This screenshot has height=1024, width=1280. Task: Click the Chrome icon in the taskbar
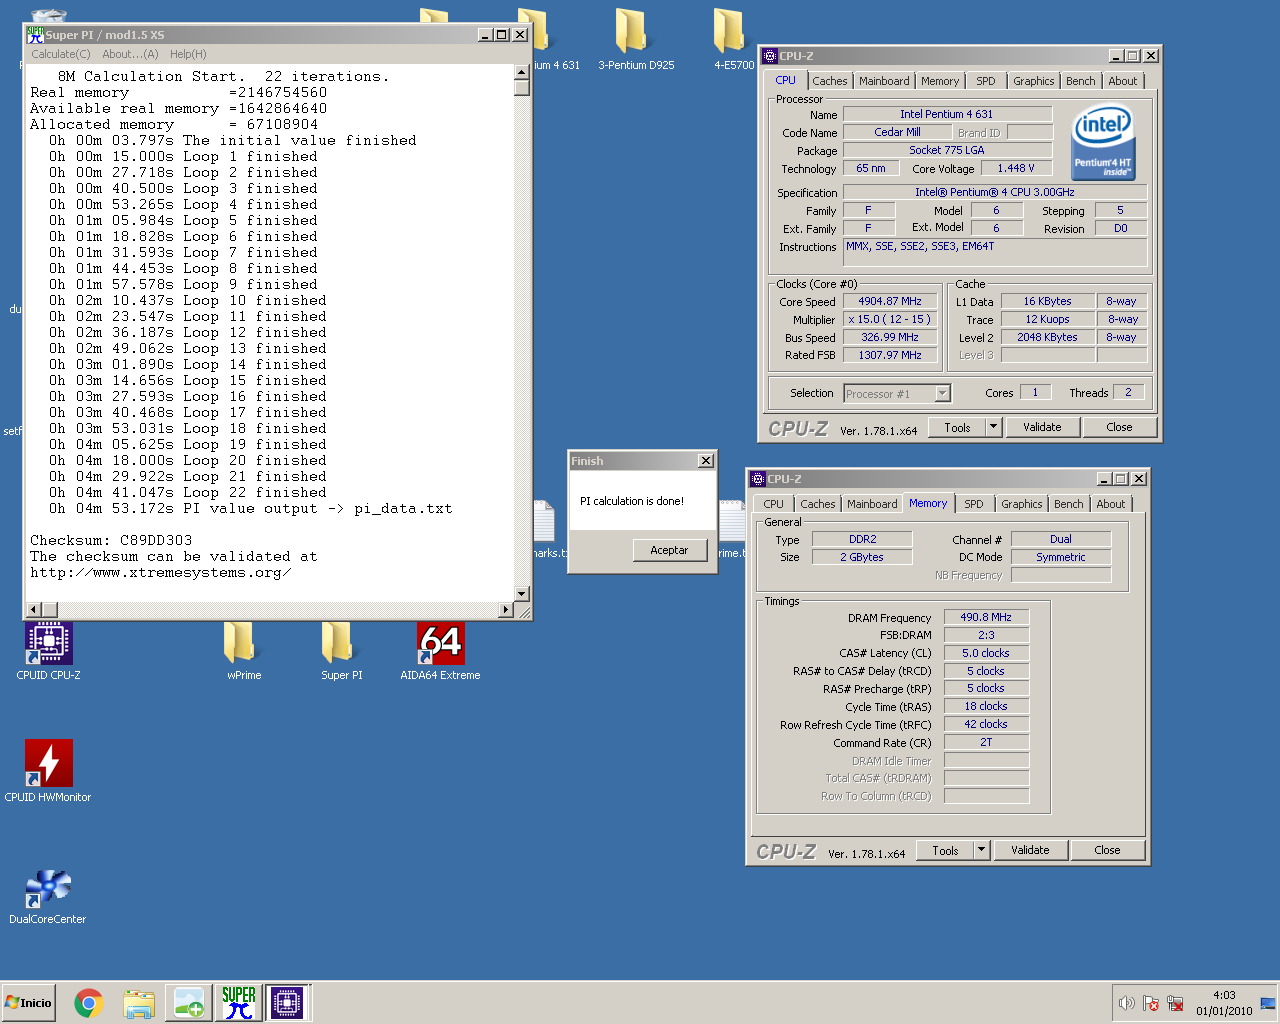pyautogui.click(x=89, y=1003)
